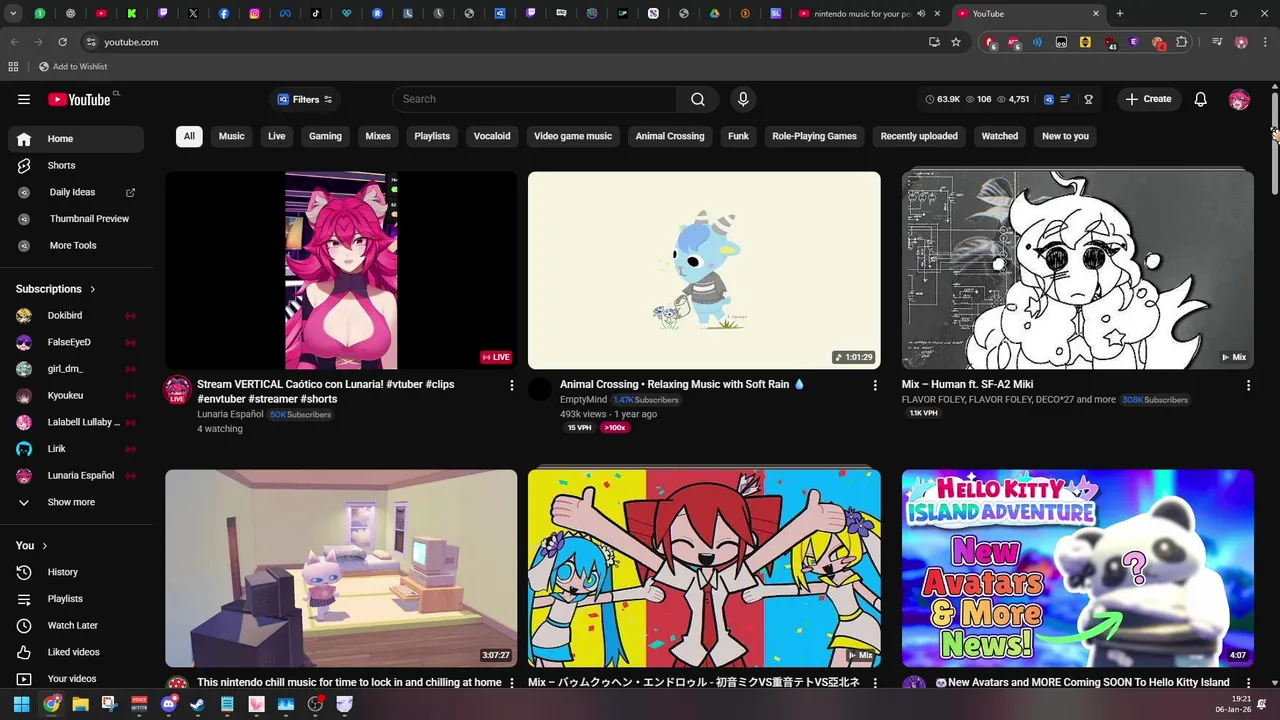Select the Video game music chip

point(573,136)
